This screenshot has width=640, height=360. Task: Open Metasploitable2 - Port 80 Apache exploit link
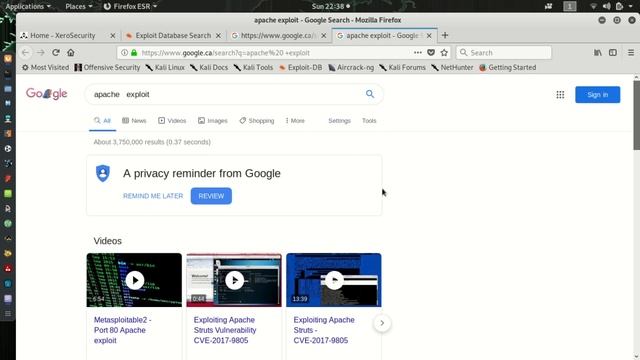click(122, 330)
